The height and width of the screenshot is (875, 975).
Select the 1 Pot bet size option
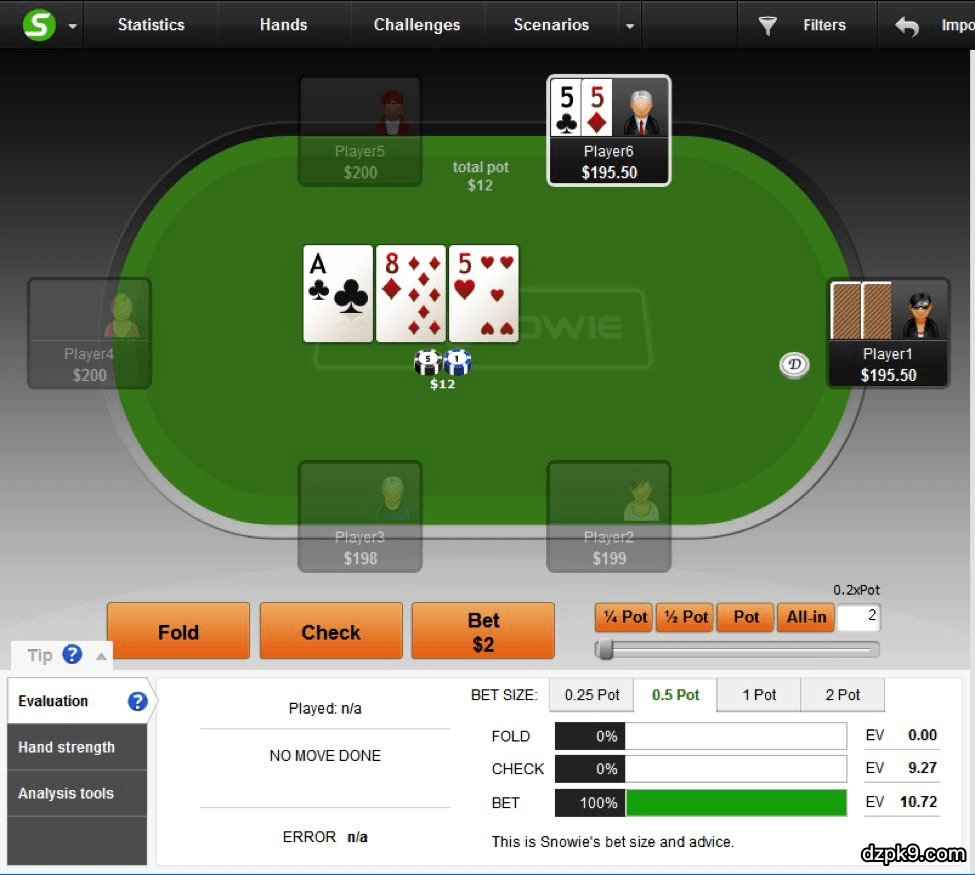[759, 695]
